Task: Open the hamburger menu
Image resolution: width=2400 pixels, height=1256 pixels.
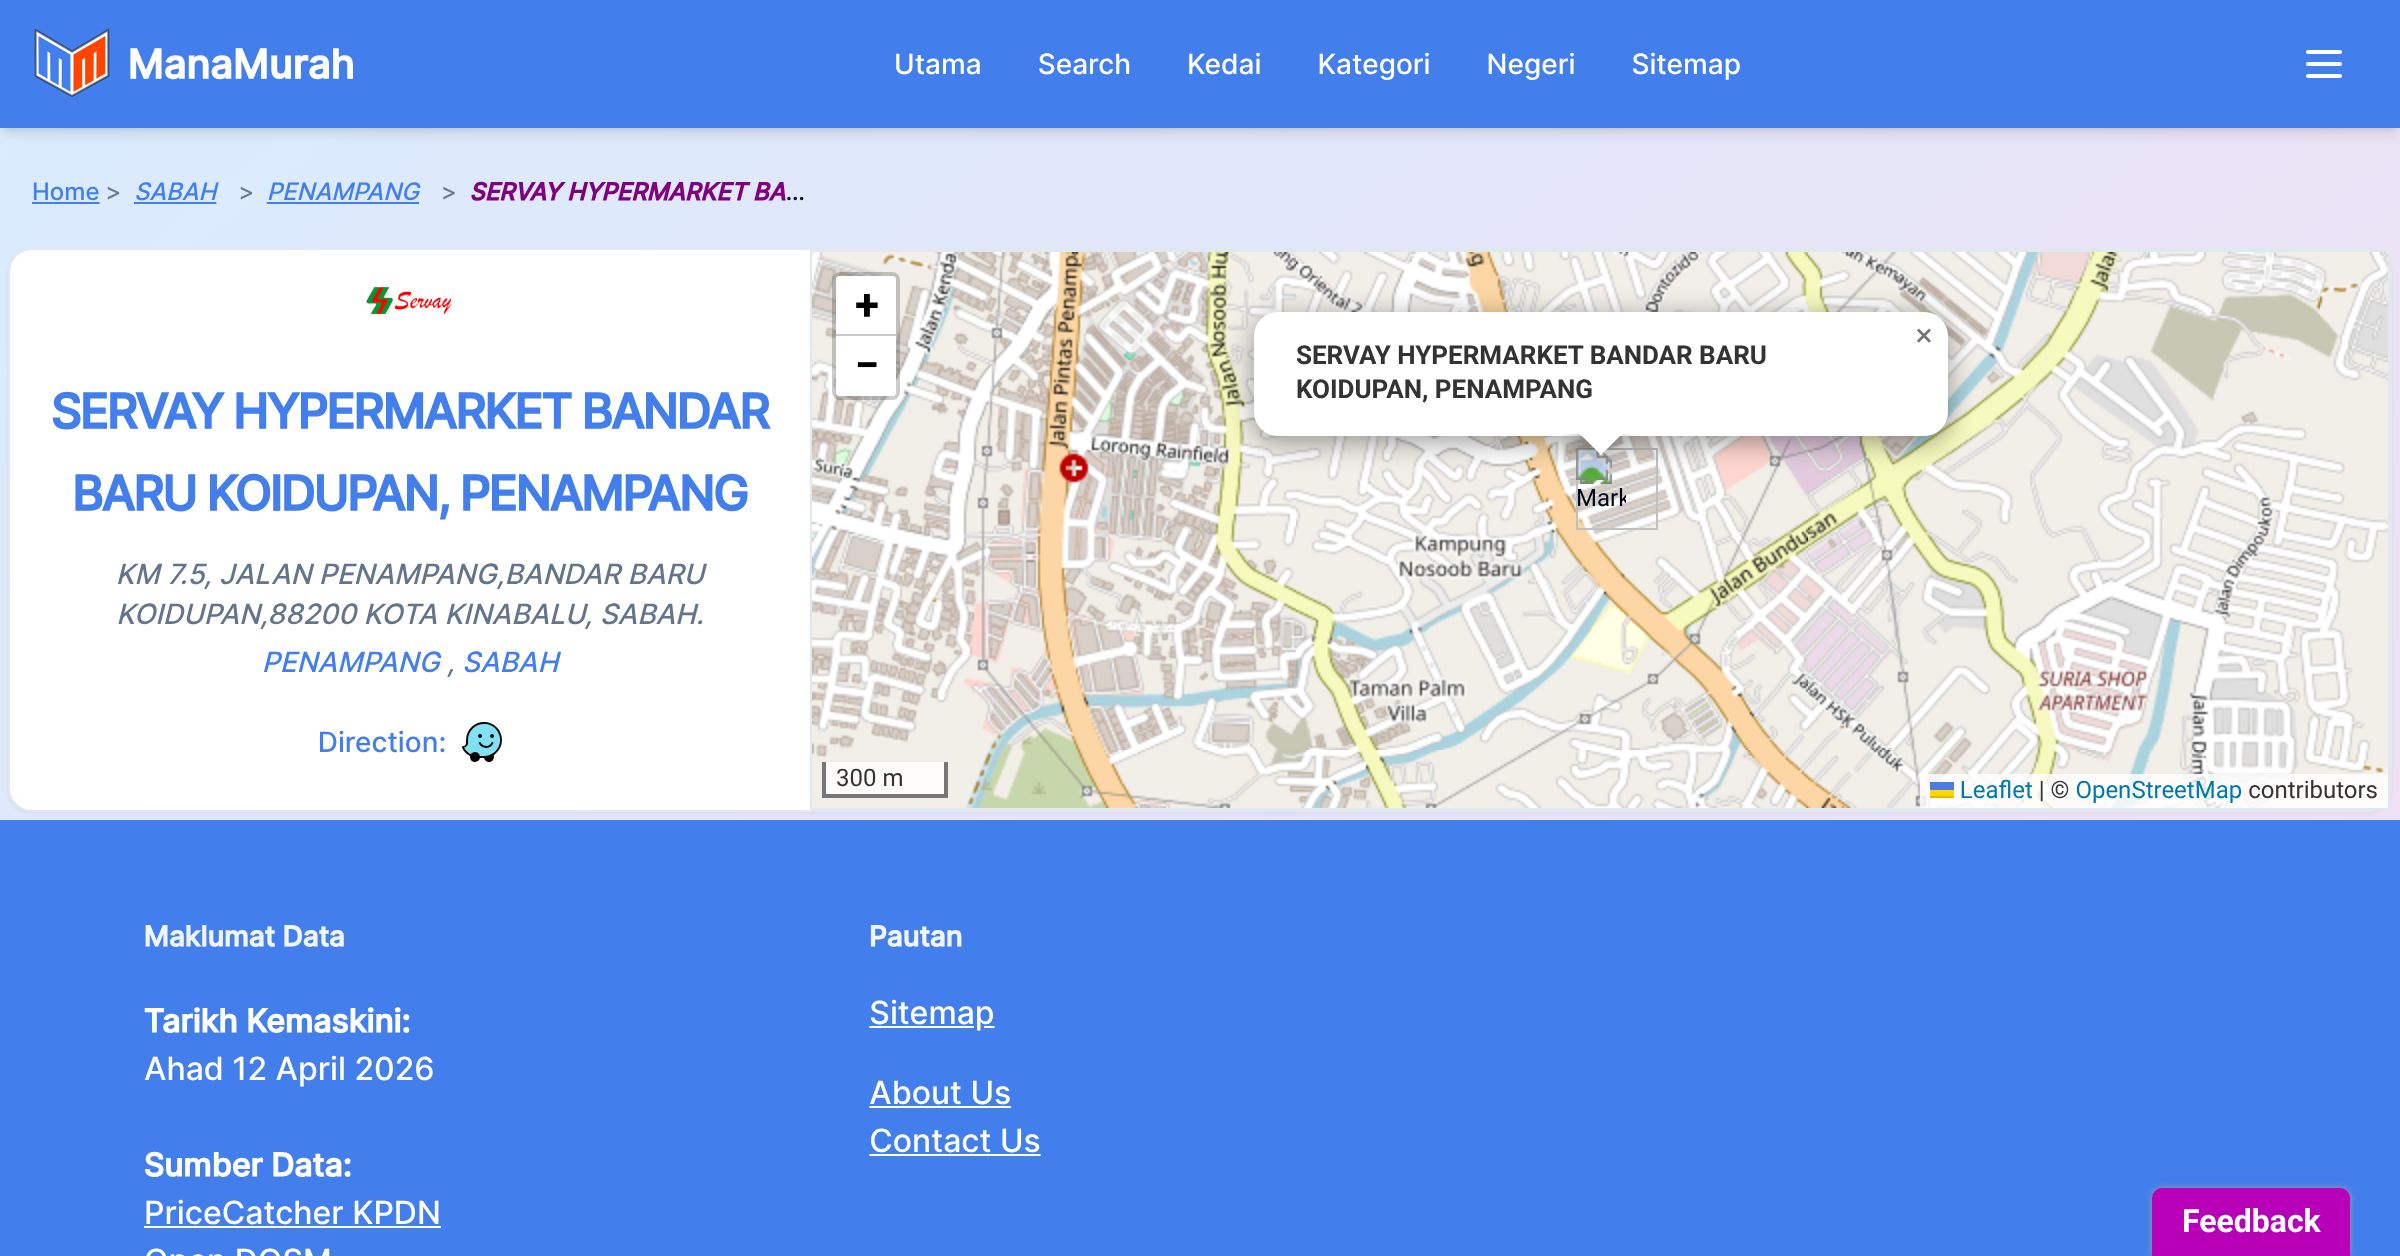Action: [2323, 64]
